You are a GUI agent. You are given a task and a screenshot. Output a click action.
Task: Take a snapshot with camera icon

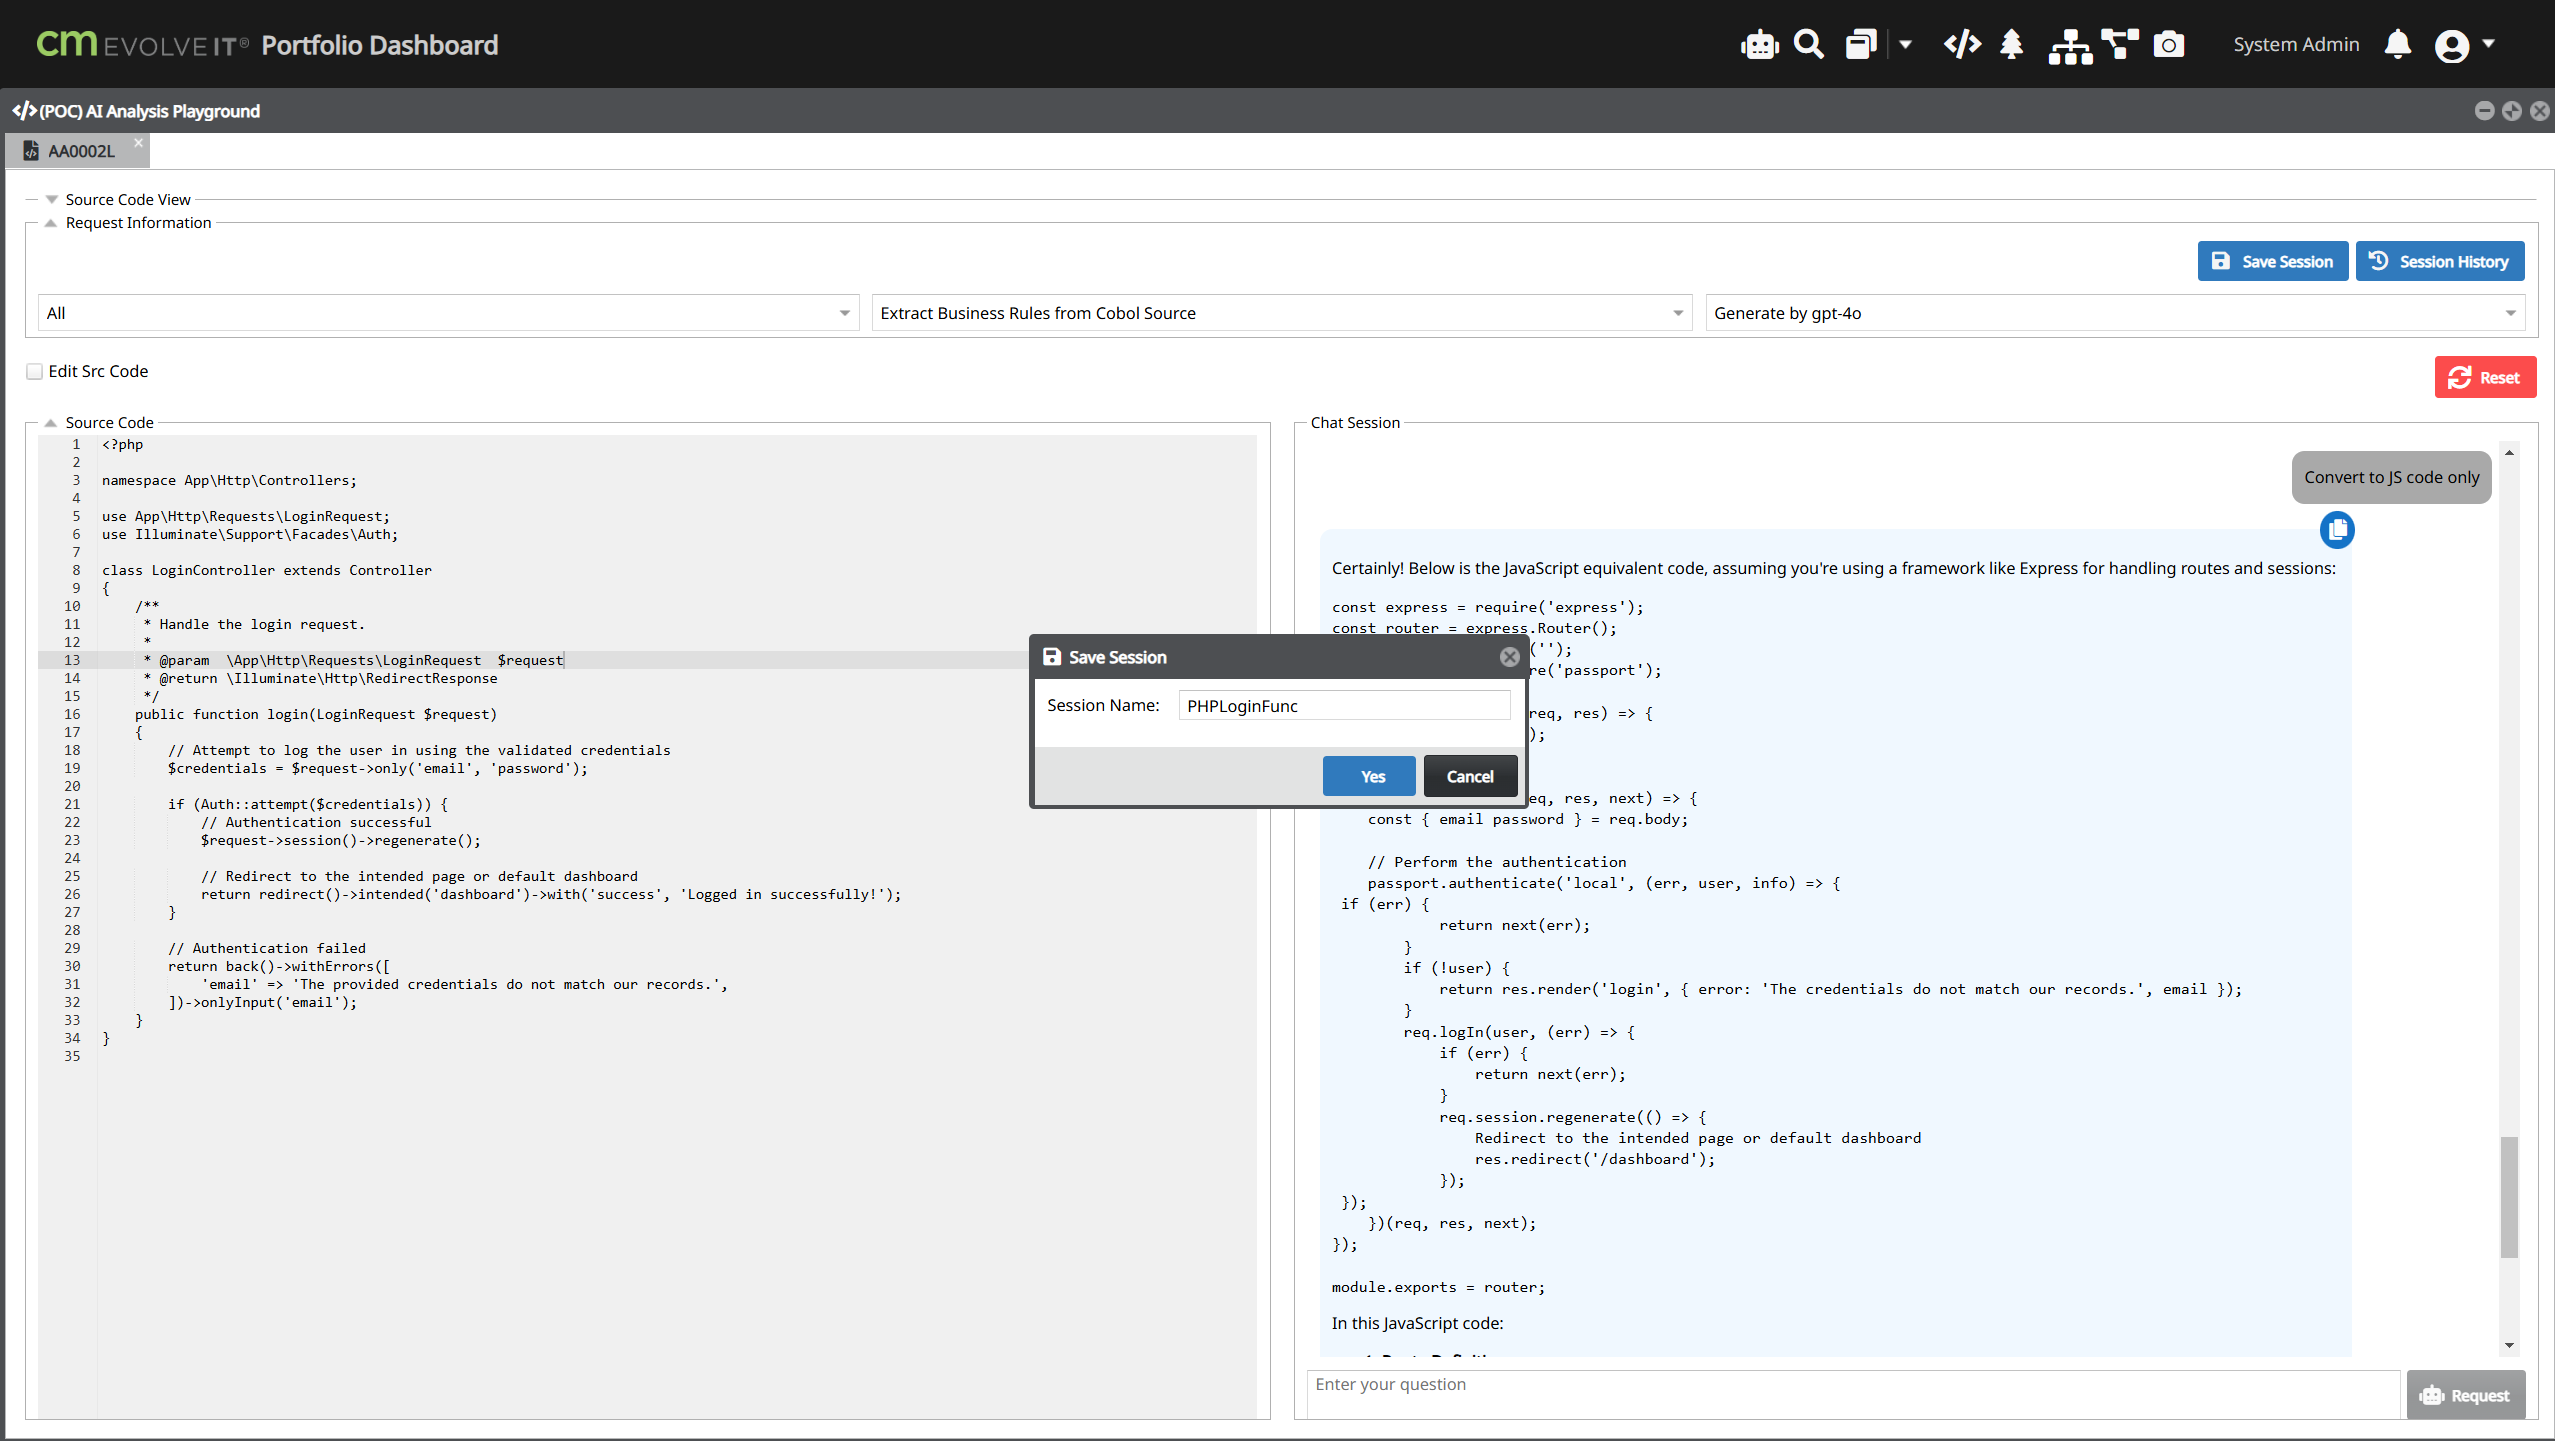click(x=2169, y=45)
